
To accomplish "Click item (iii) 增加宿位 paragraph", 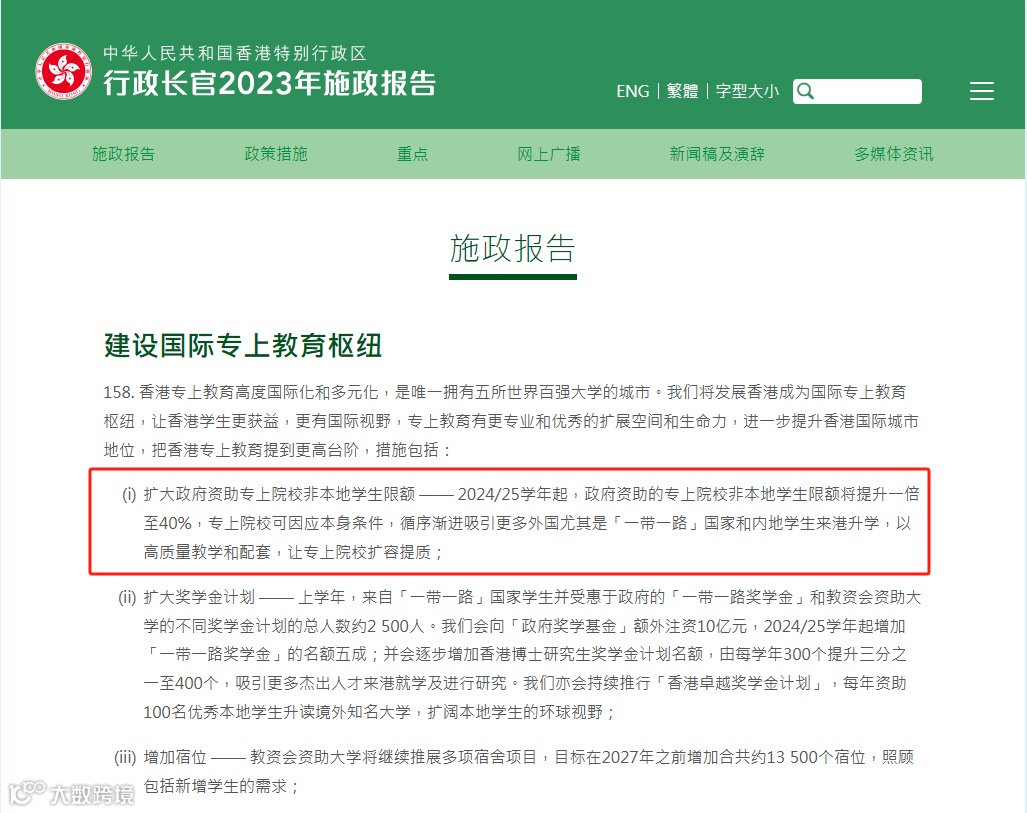I will click(514, 771).
